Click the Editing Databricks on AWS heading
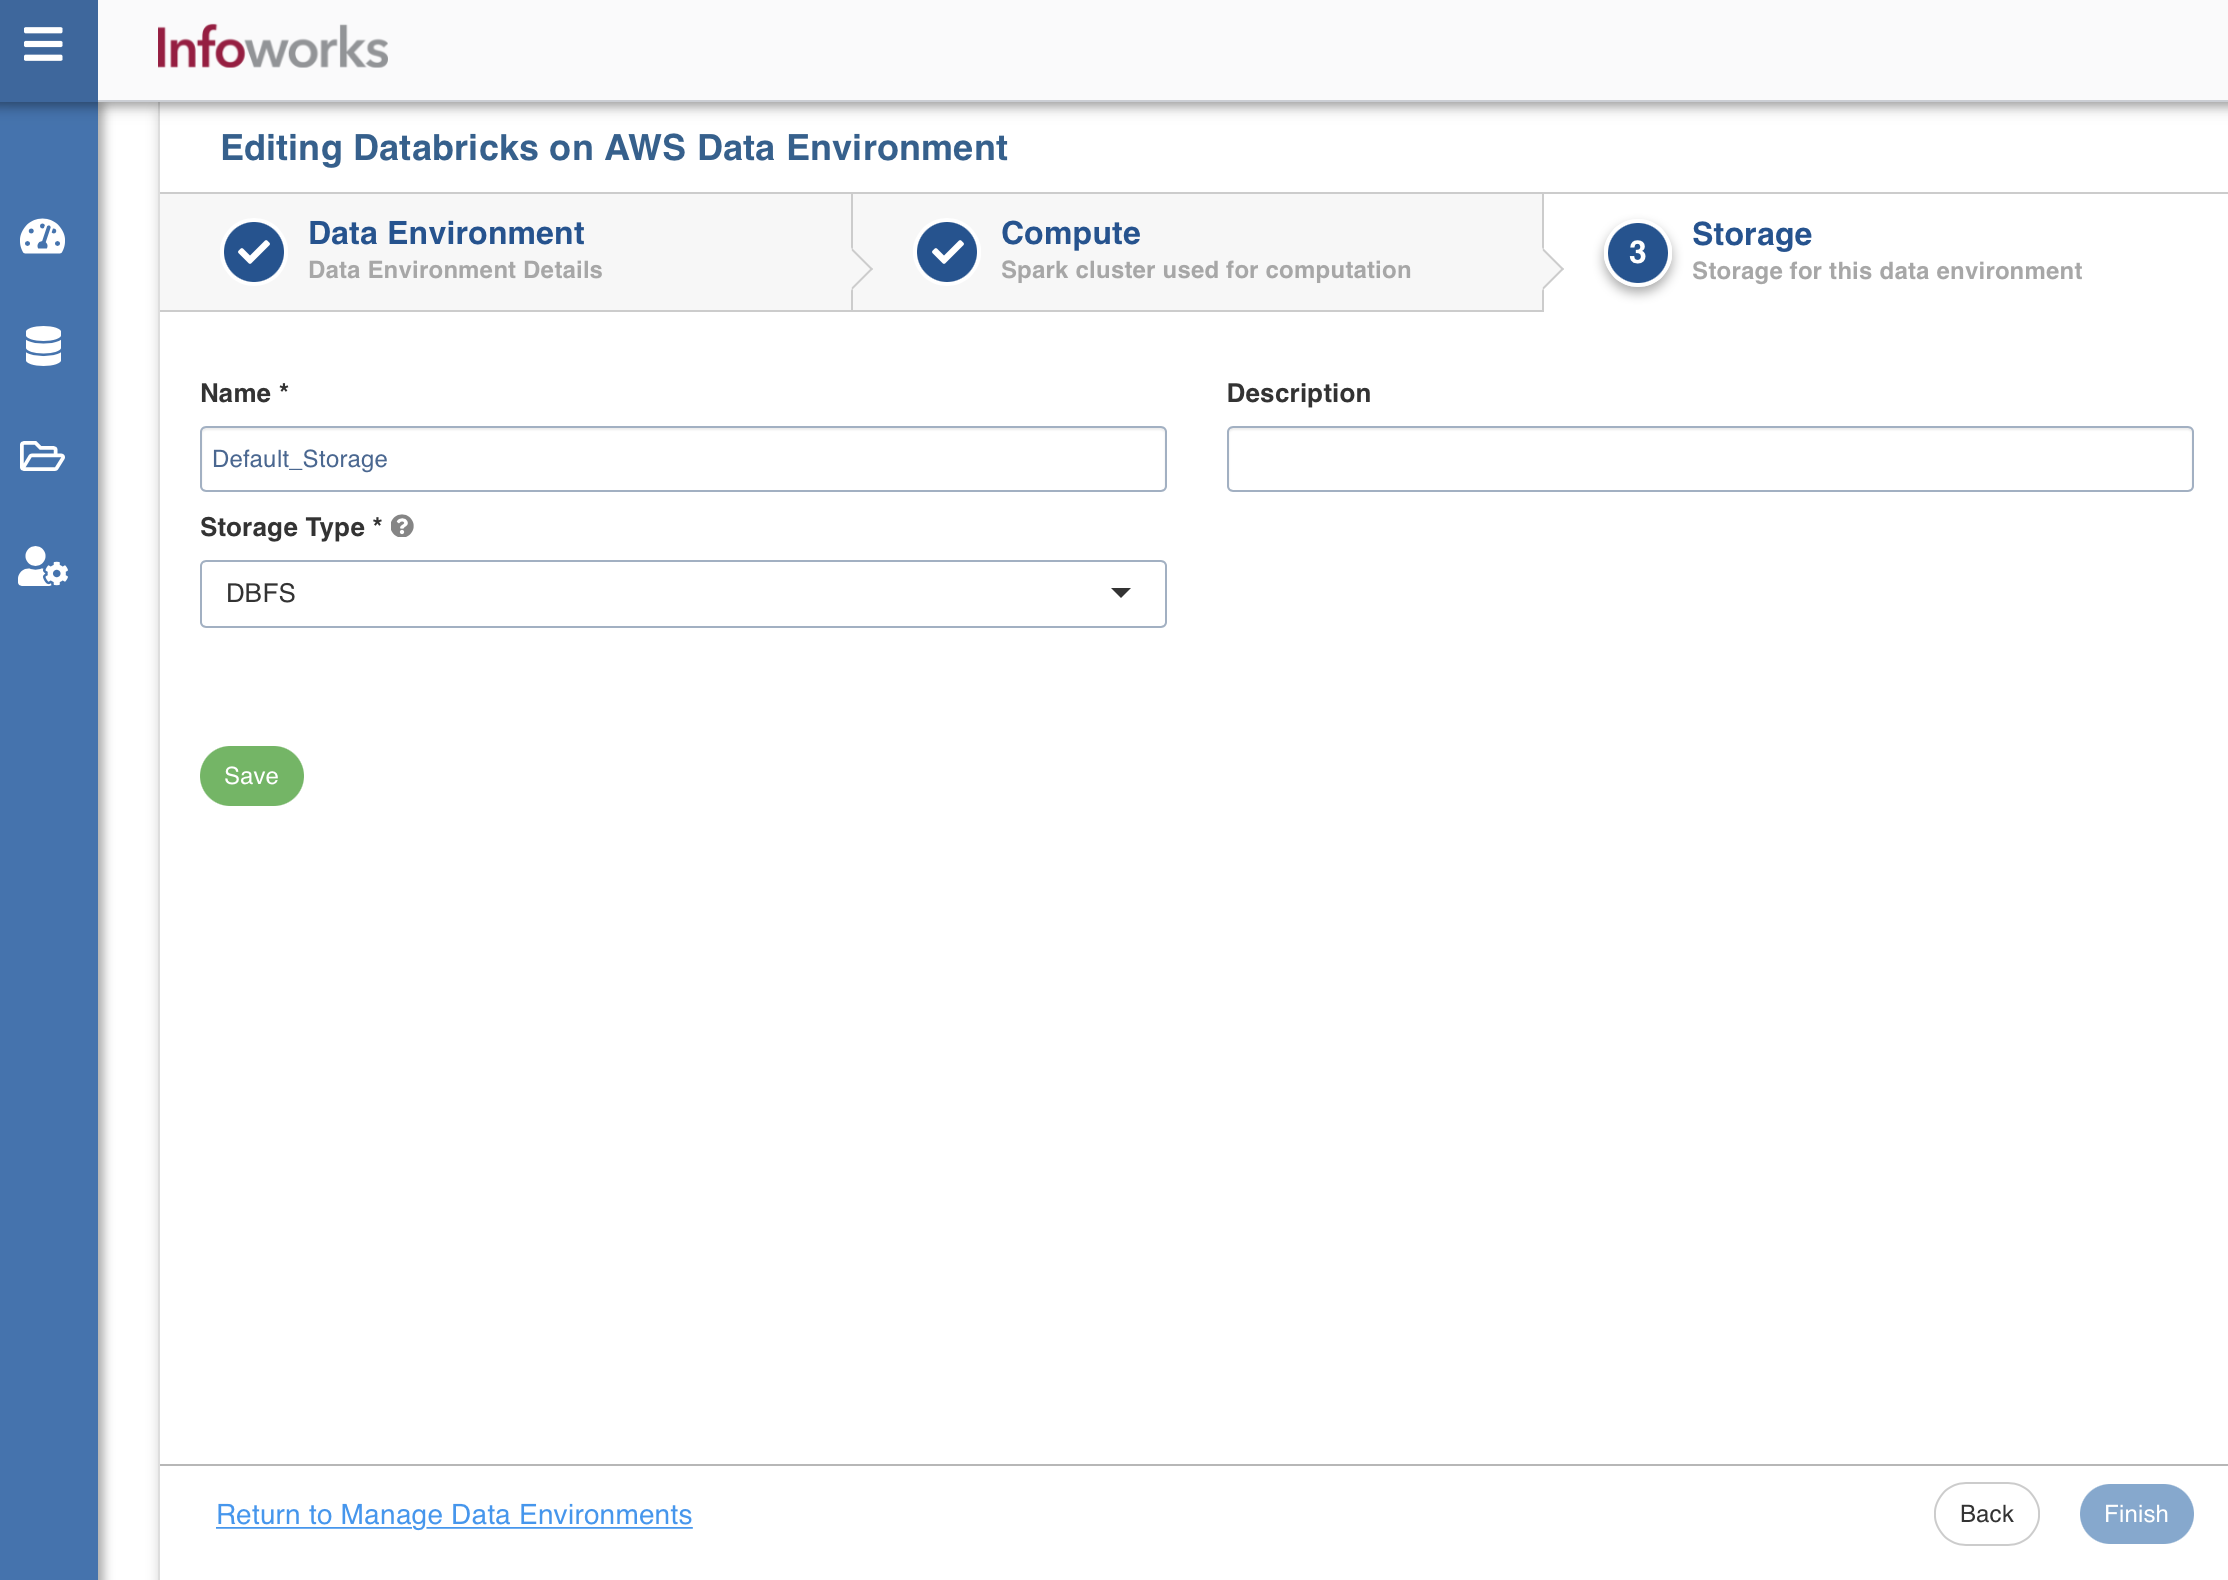 point(613,148)
